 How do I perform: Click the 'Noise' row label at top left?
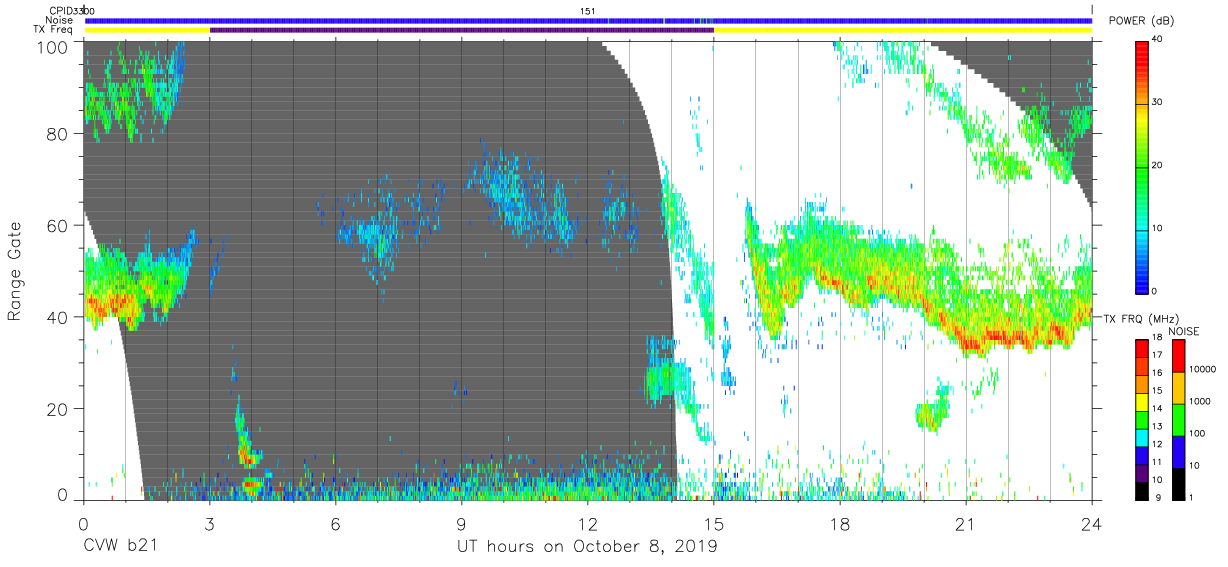click(x=59, y=20)
